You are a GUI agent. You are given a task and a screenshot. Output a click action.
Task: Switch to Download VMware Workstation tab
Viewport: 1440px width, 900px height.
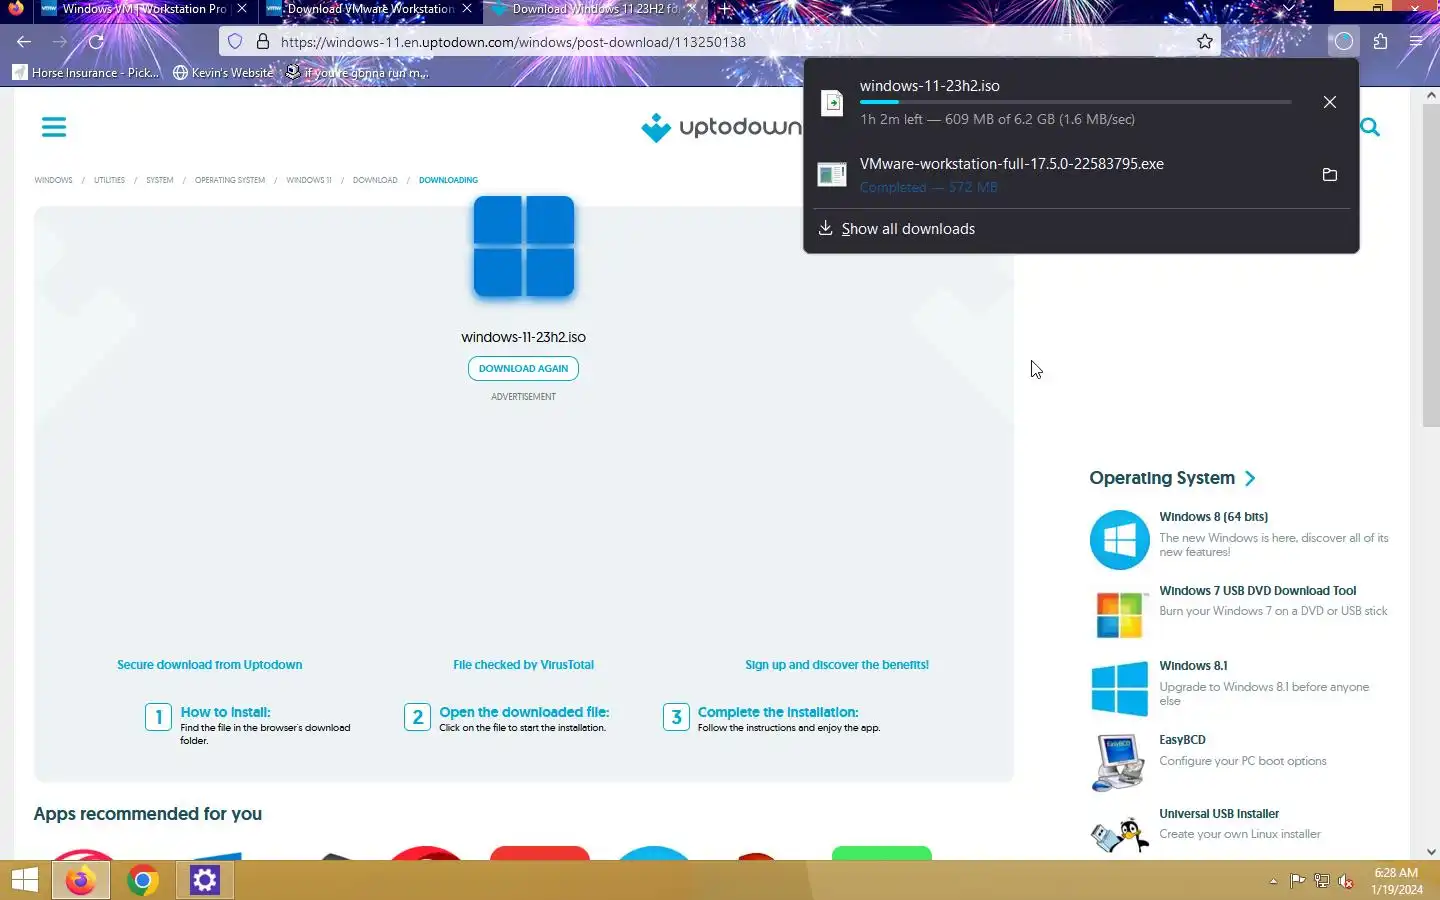[369, 9]
